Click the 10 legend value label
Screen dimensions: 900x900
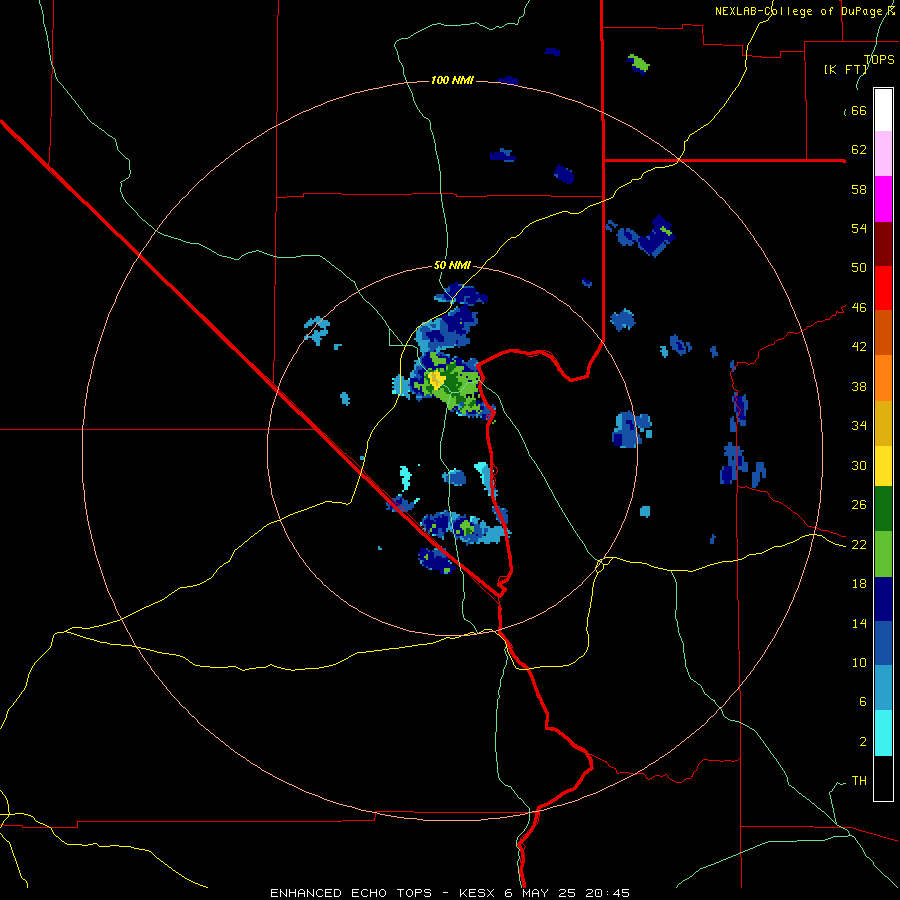[859, 662]
